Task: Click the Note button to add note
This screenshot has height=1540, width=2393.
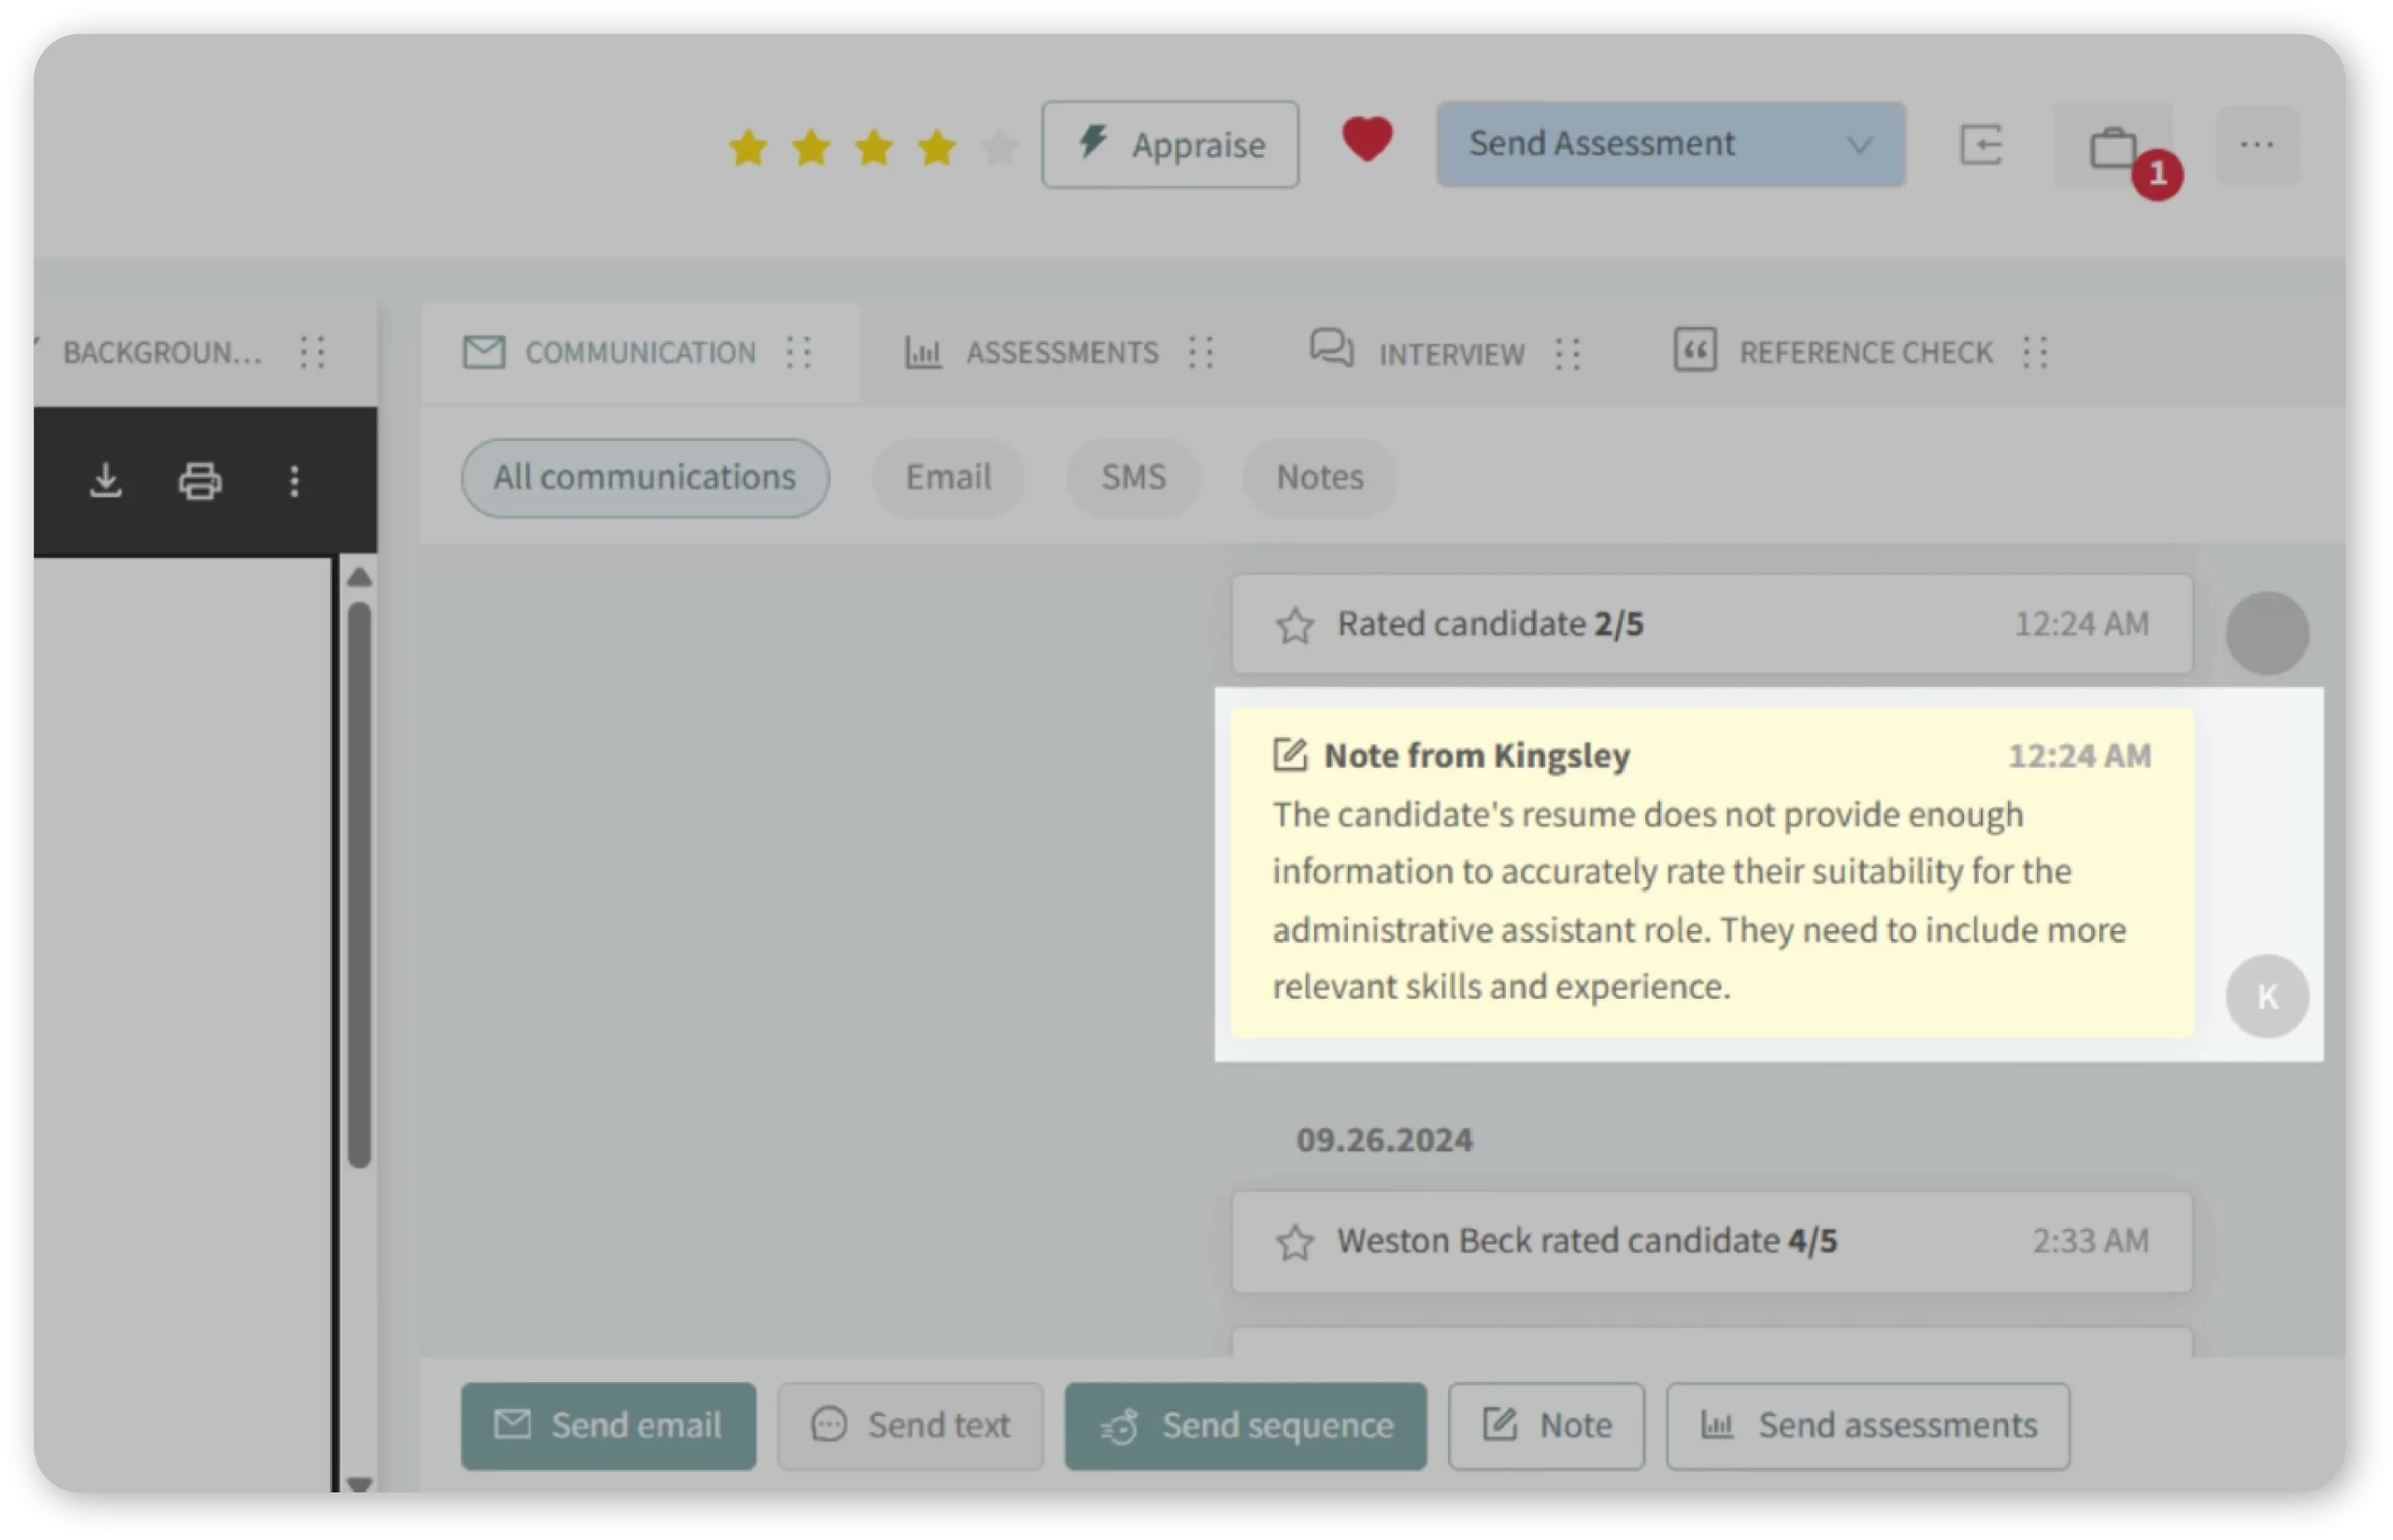Action: (1546, 1425)
